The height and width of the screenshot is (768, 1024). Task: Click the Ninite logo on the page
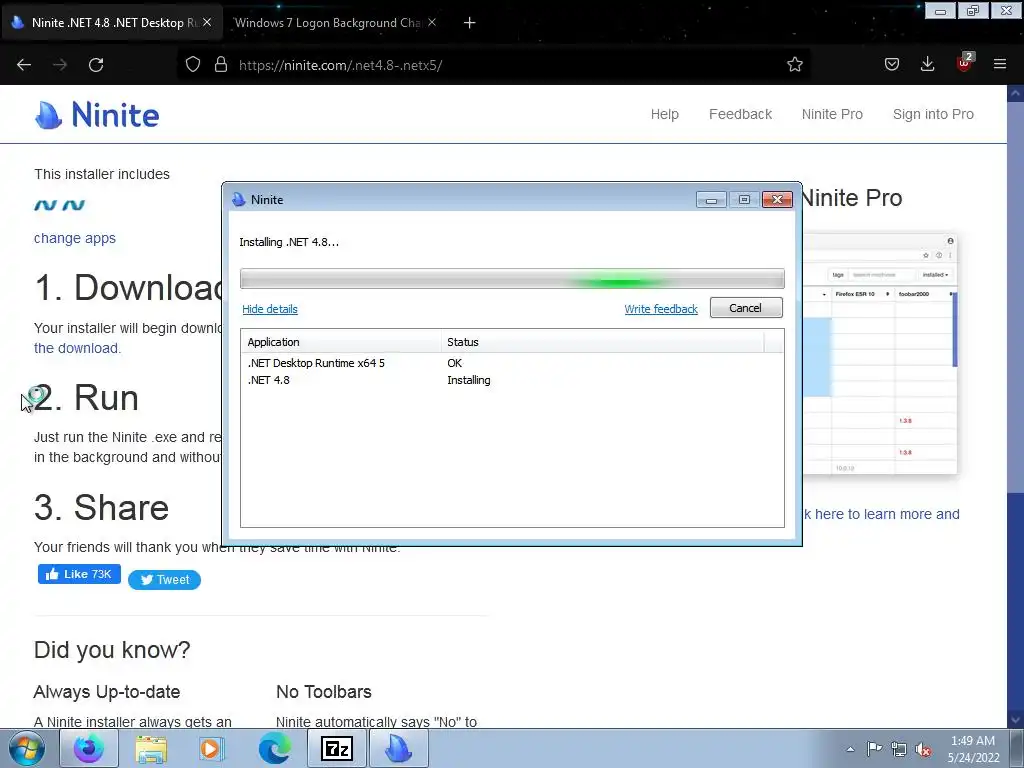pos(97,115)
